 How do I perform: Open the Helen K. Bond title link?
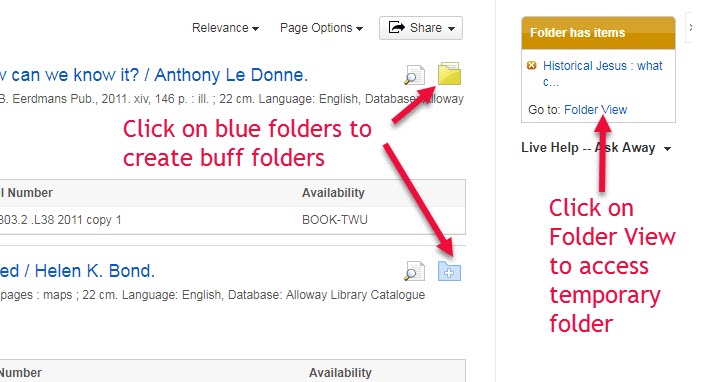click(77, 271)
